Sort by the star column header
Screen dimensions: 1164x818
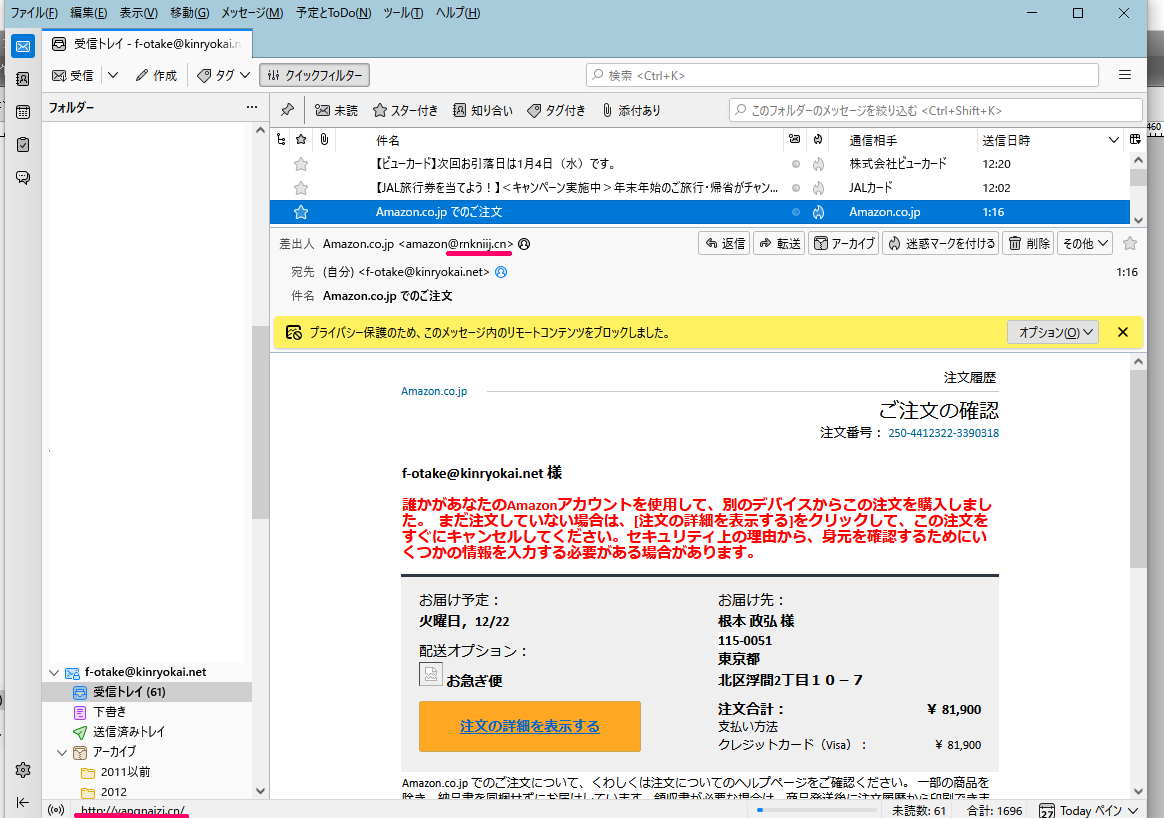tap(301, 140)
